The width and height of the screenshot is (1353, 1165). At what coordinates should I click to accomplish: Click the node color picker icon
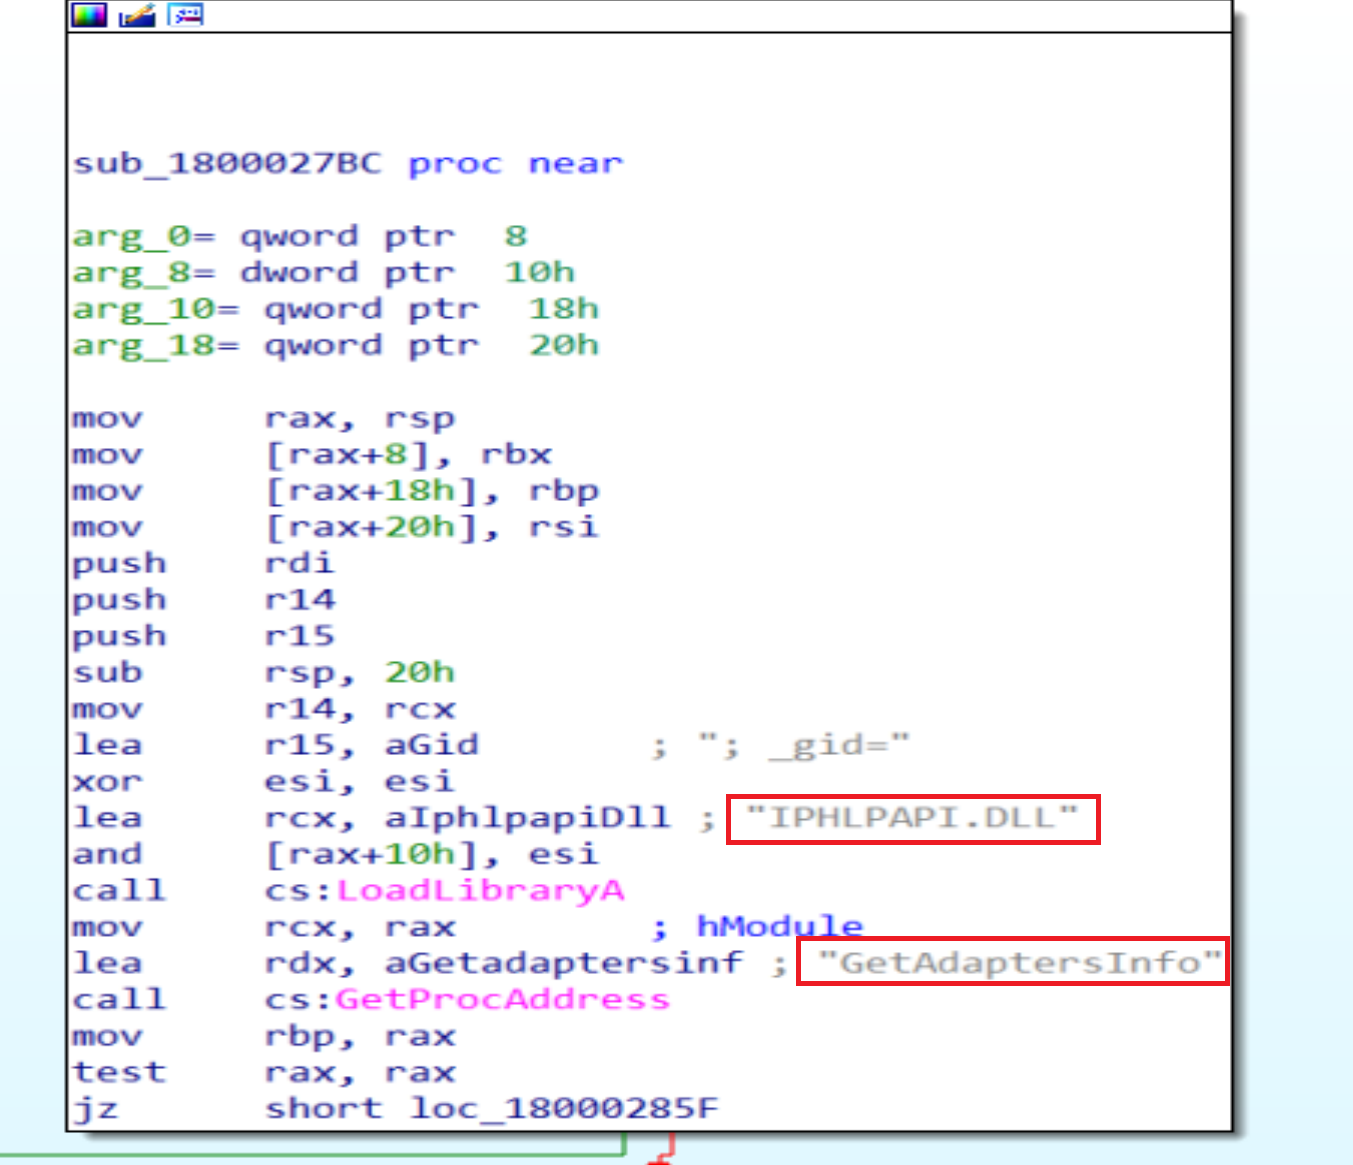(x=88, y=15)
